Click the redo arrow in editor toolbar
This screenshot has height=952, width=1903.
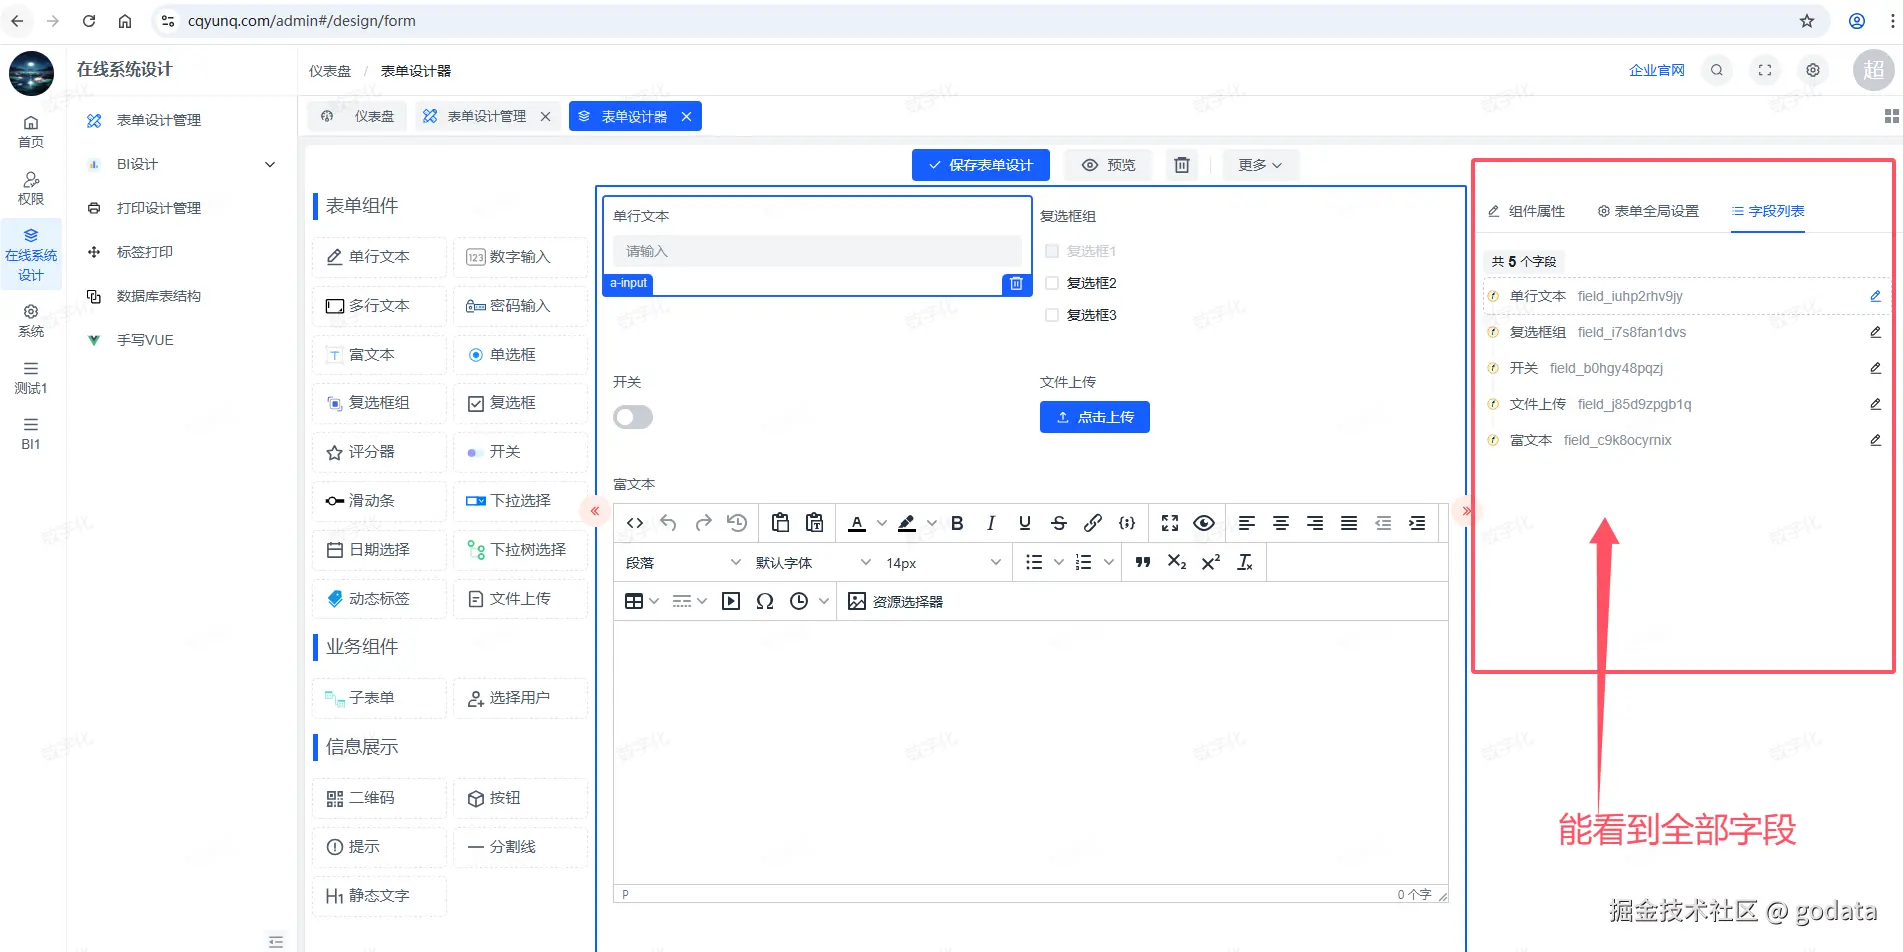pos(703,523)
